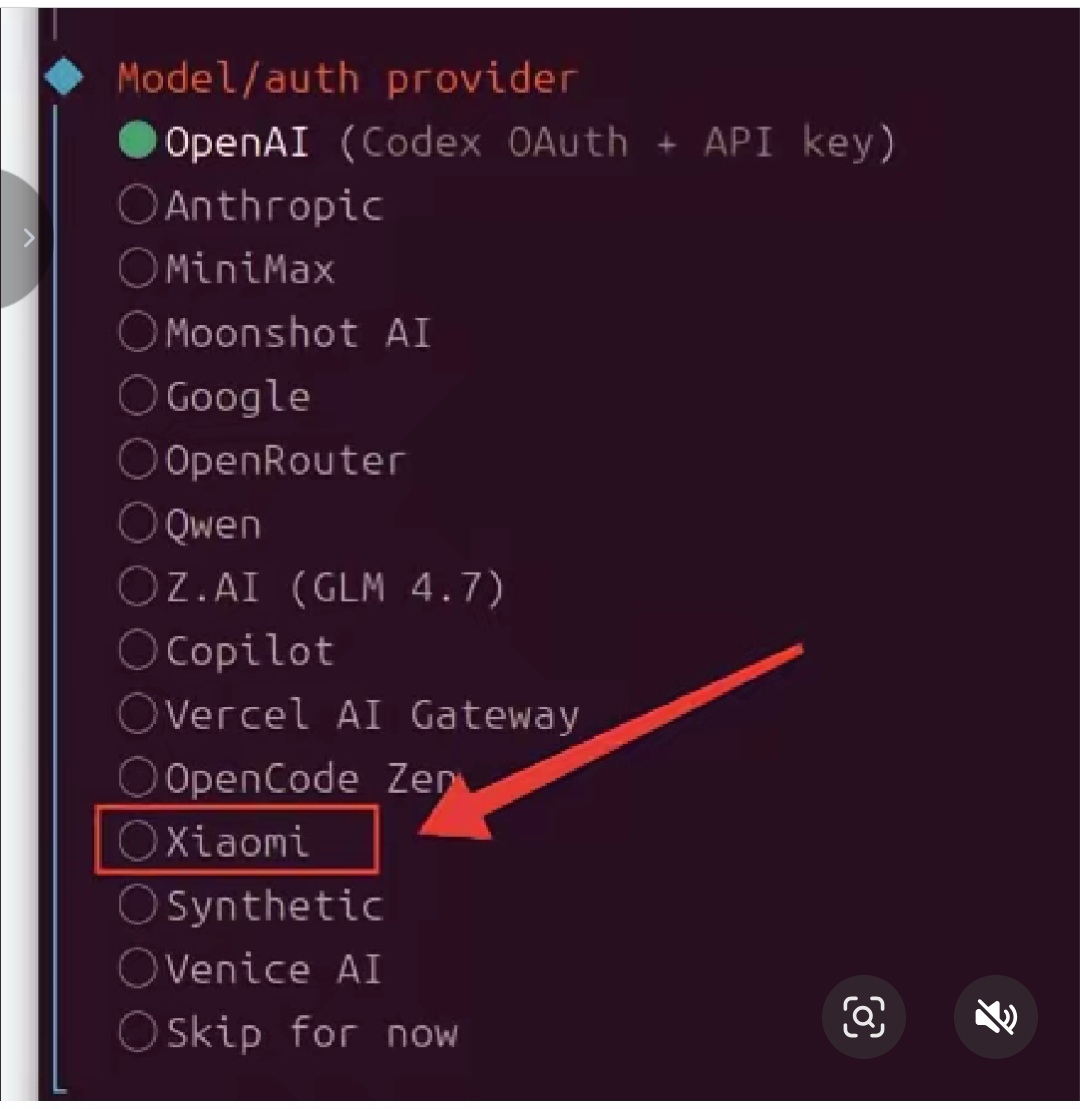Choose the MiniMax radio button
Screen dimensions: 1080x1109
(x=138, y=269)
